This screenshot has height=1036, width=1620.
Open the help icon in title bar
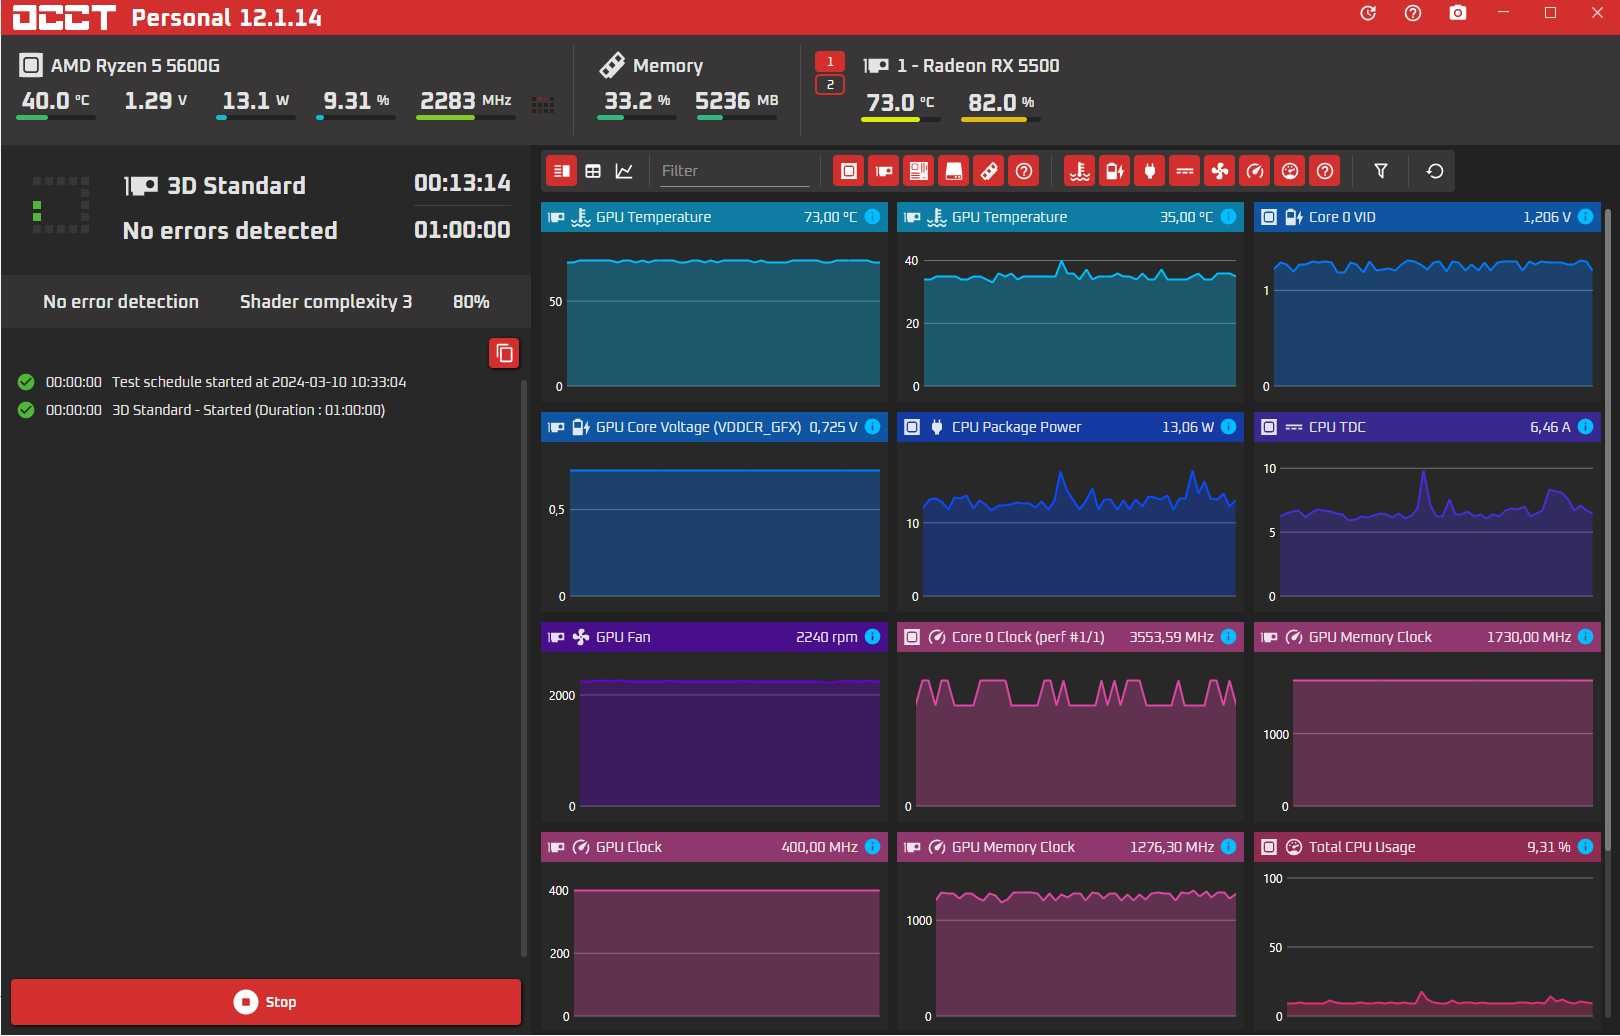coord(1413,13)
